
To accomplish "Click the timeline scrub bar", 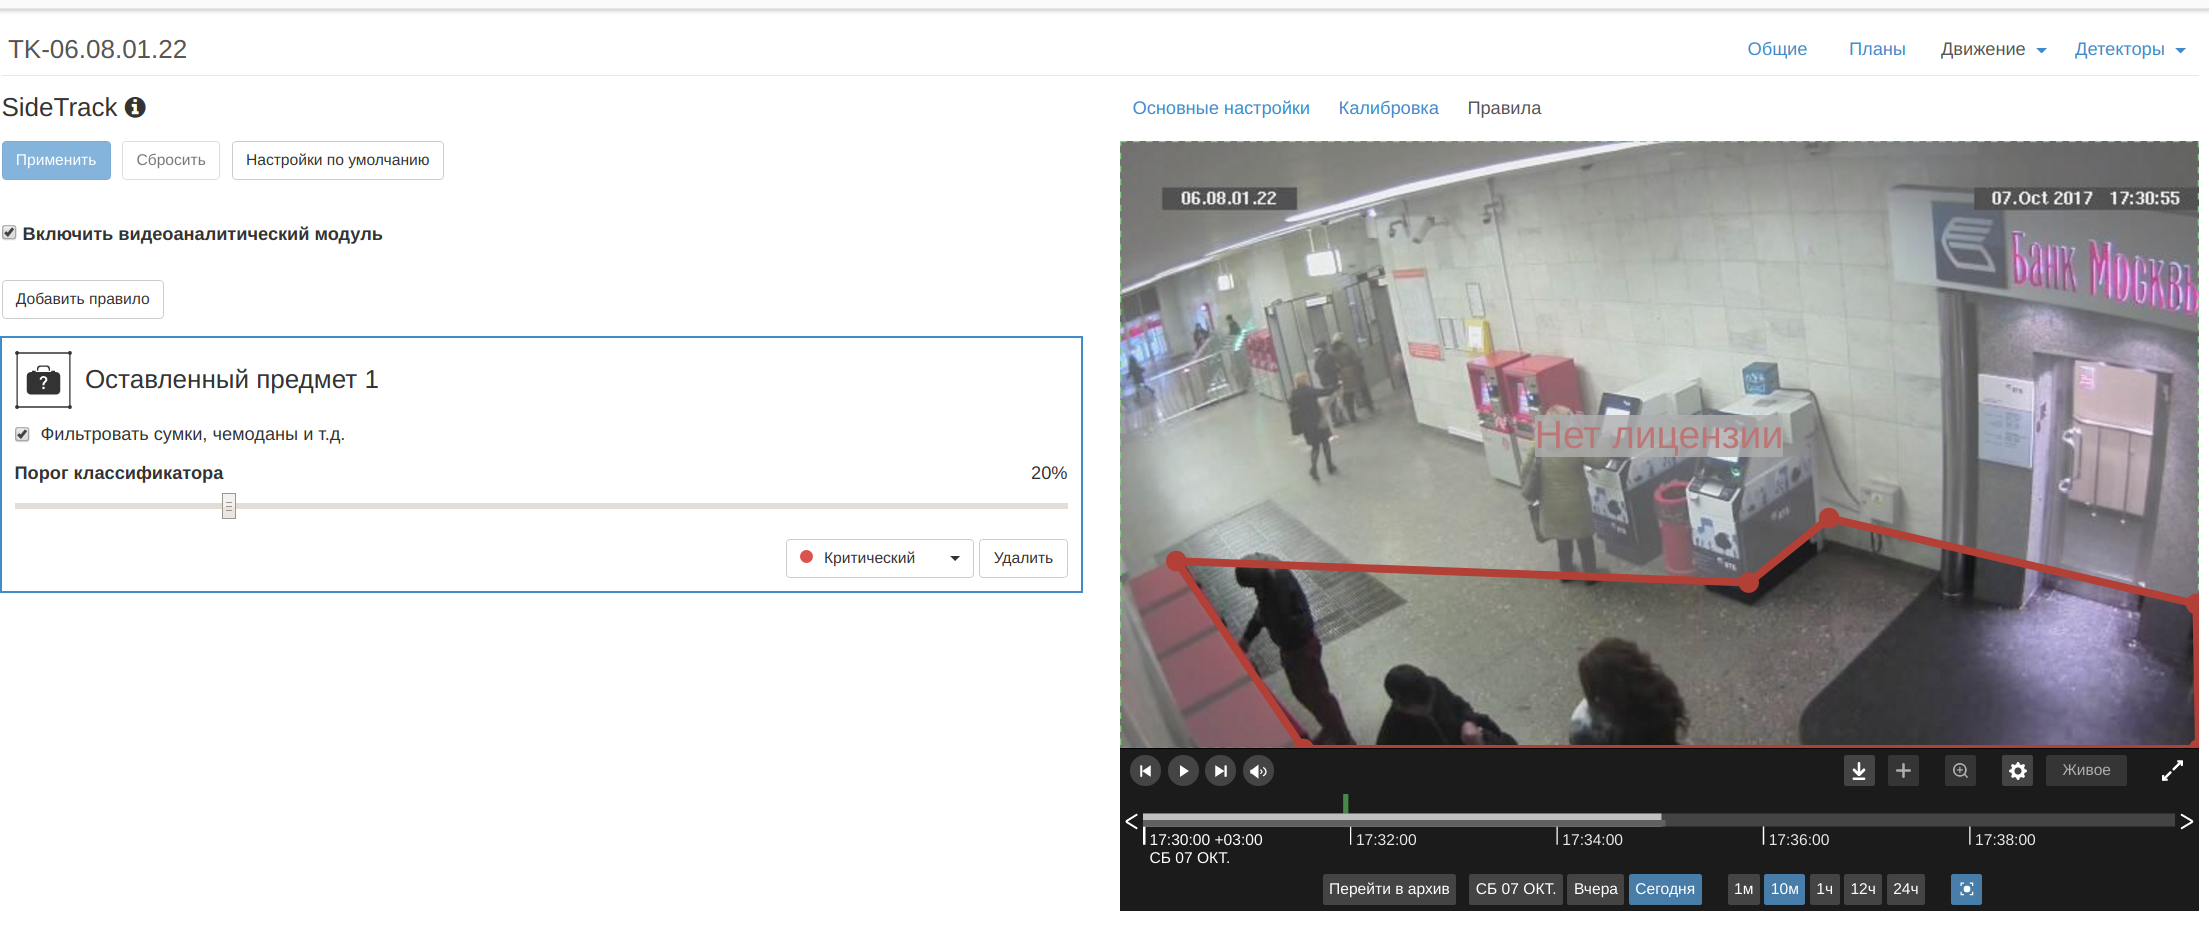I will (x=1658, y=819).
